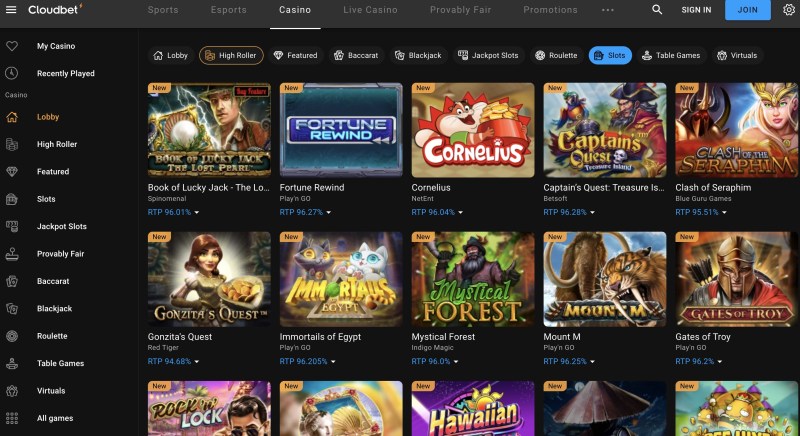Viewport: 800px width, 436px height.
Task: Select the Virtuals filter chip
Action: 738,56
